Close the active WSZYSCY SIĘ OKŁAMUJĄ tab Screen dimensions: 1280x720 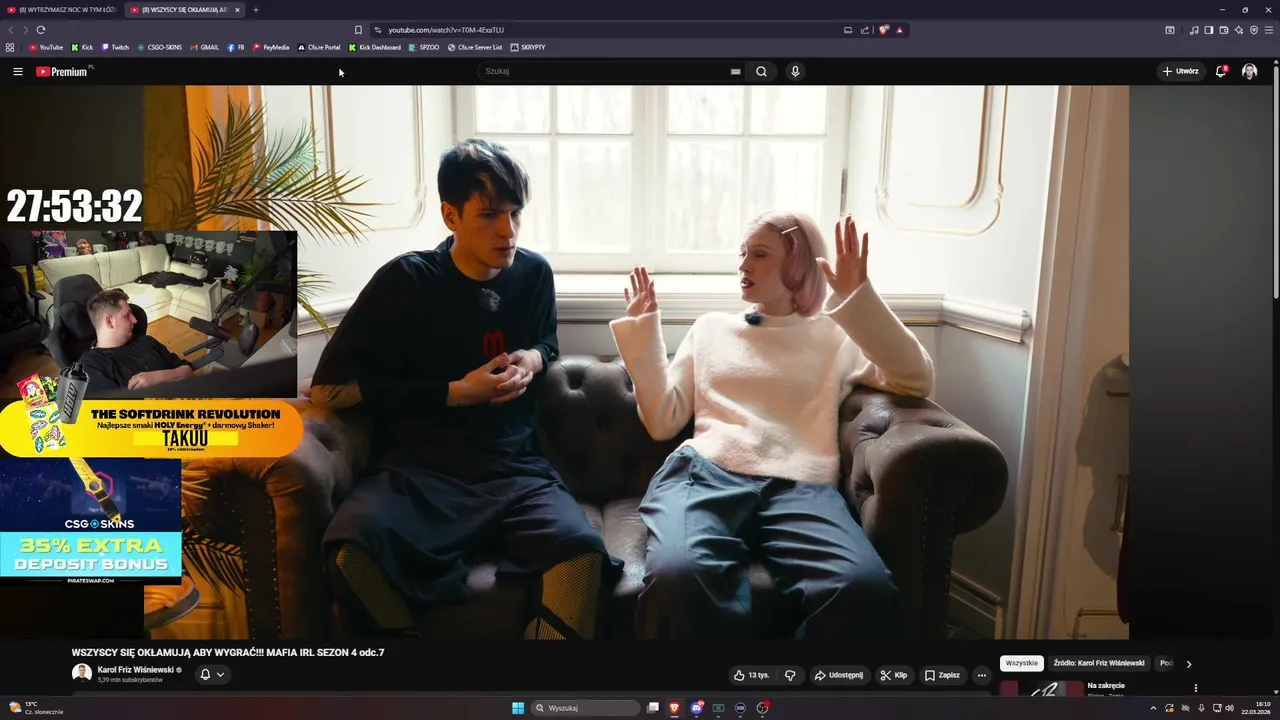(237, 10)
